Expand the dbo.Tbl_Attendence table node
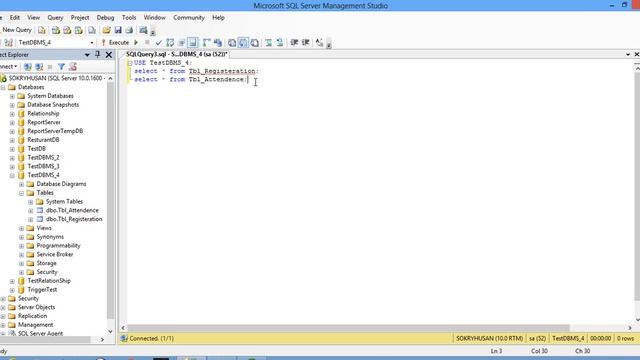 coord(31,211)
